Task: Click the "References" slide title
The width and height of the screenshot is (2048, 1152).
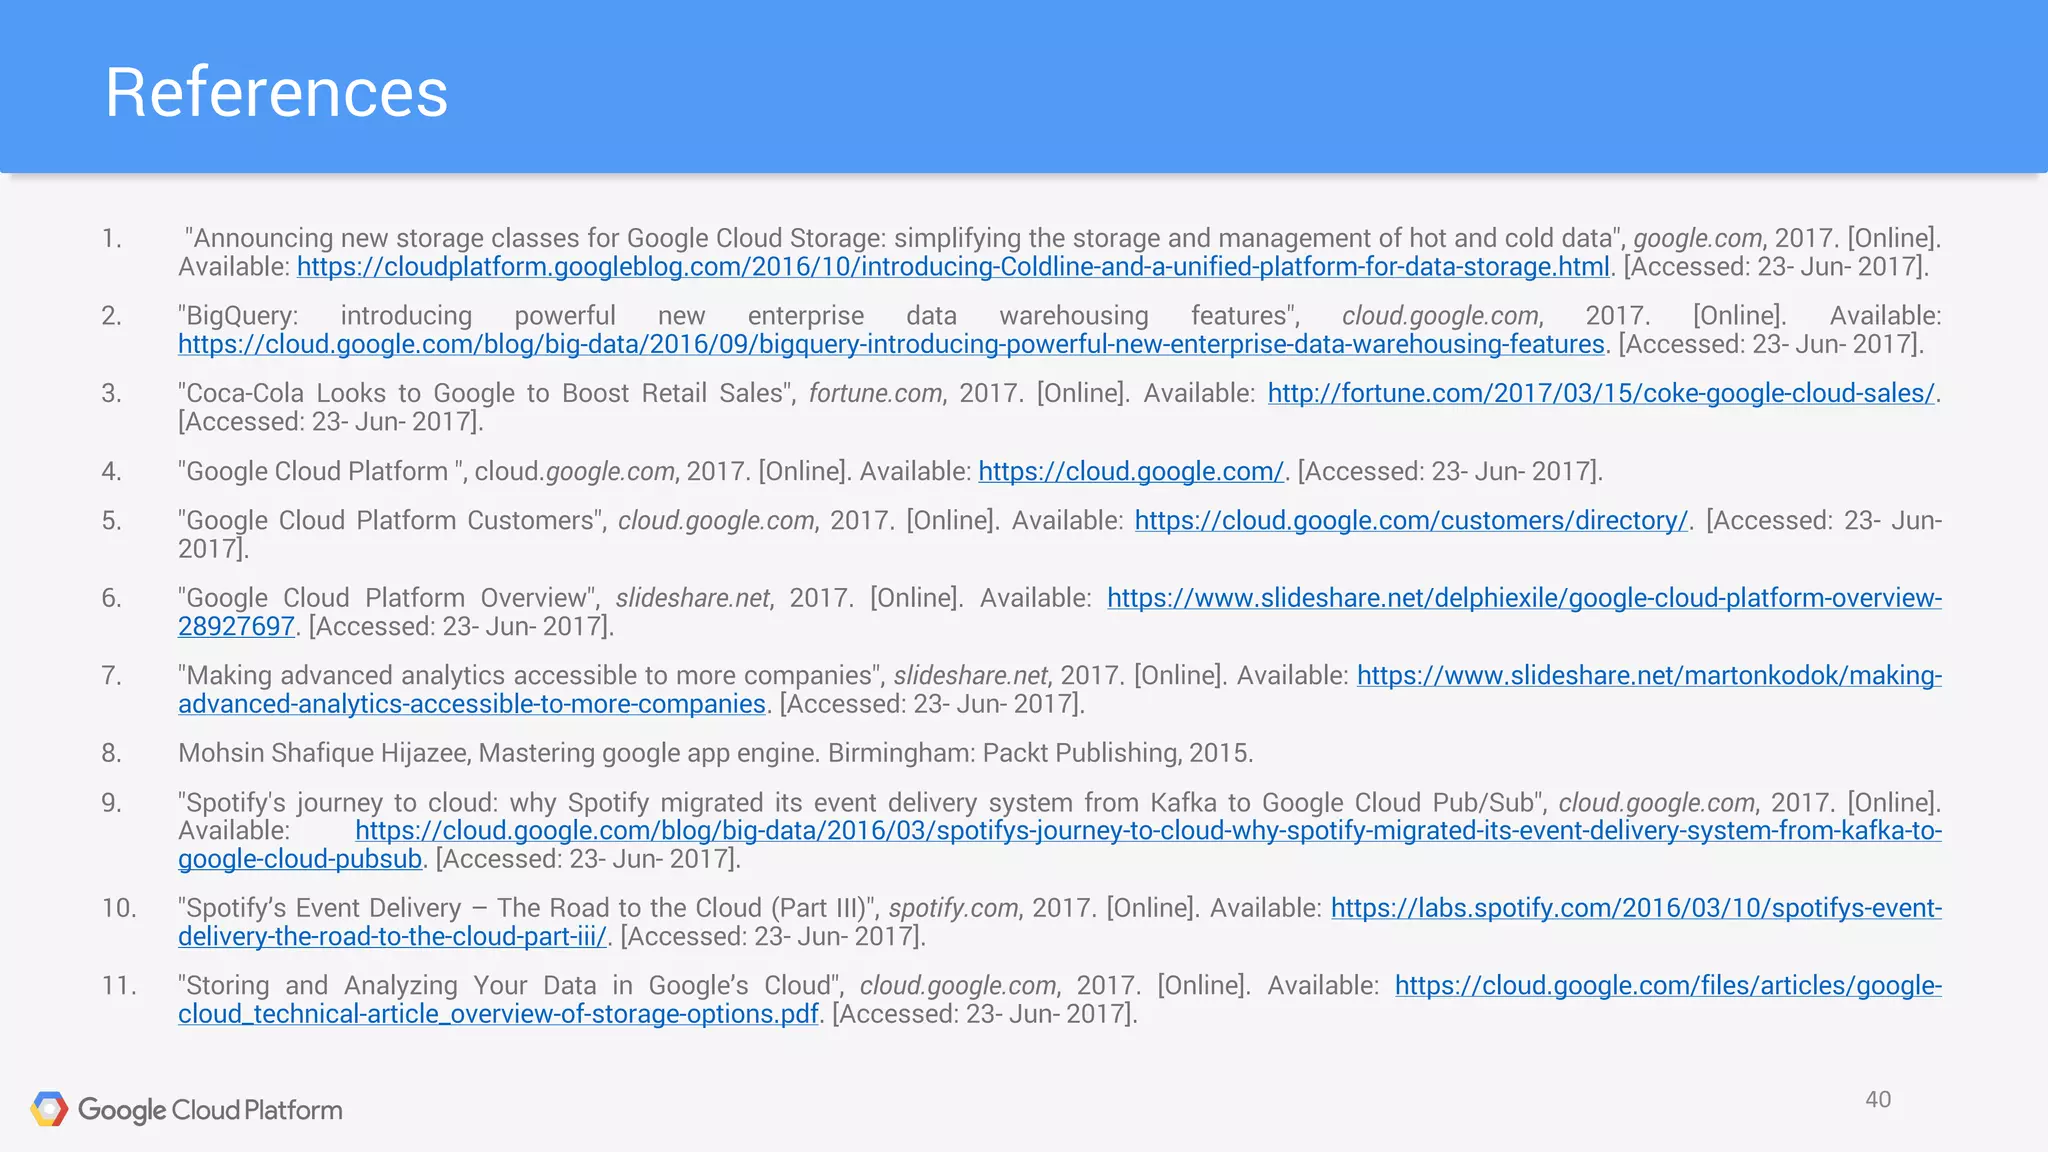Action: pos(277,92)
